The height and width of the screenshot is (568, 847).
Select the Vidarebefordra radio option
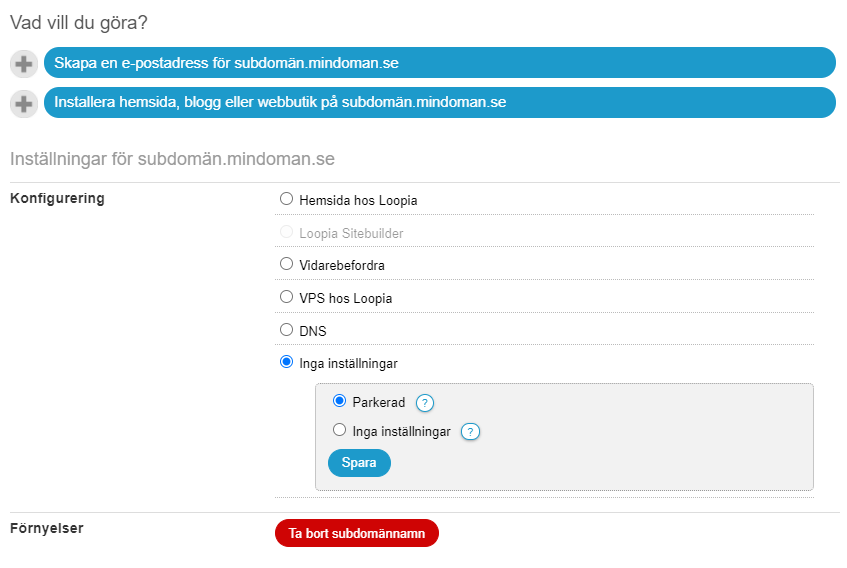[286, 263]
